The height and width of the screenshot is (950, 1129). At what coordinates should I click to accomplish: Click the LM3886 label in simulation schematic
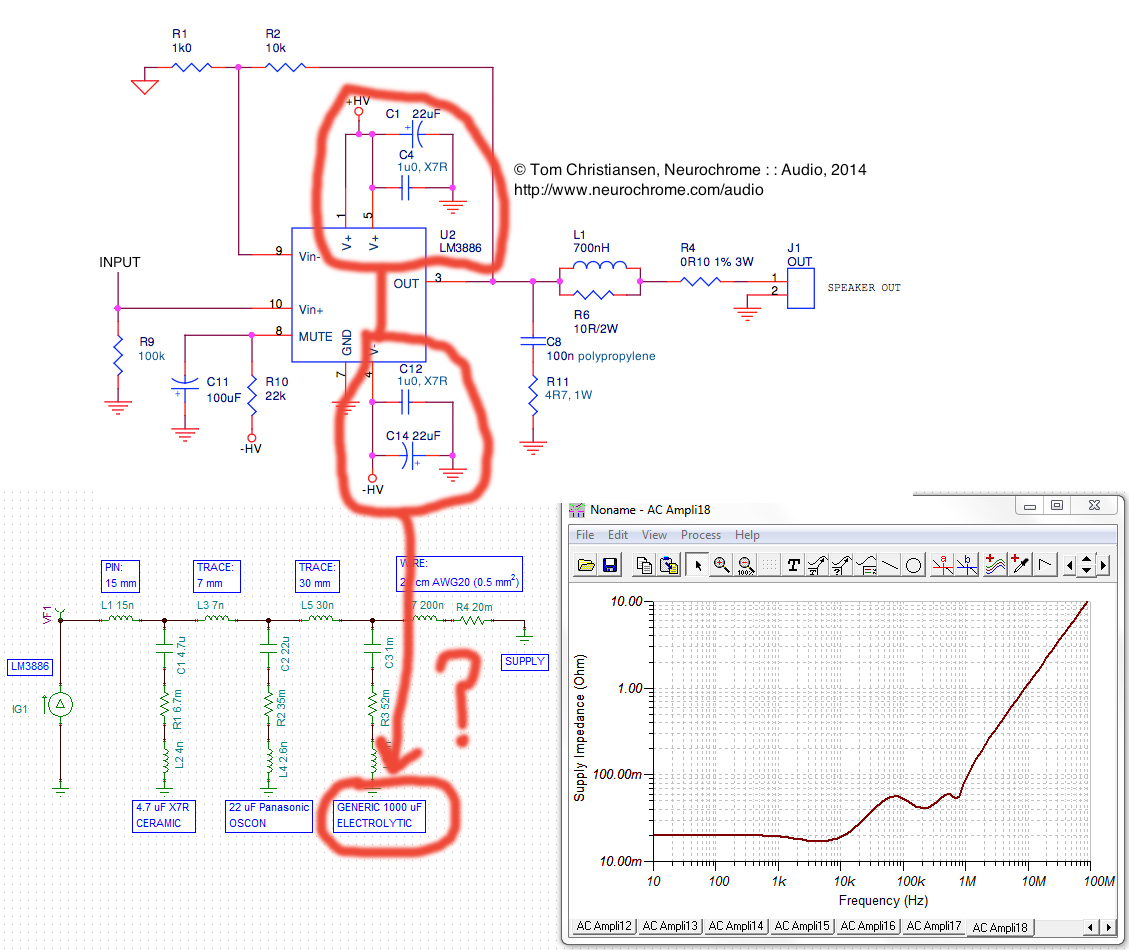tap(30, 667)
